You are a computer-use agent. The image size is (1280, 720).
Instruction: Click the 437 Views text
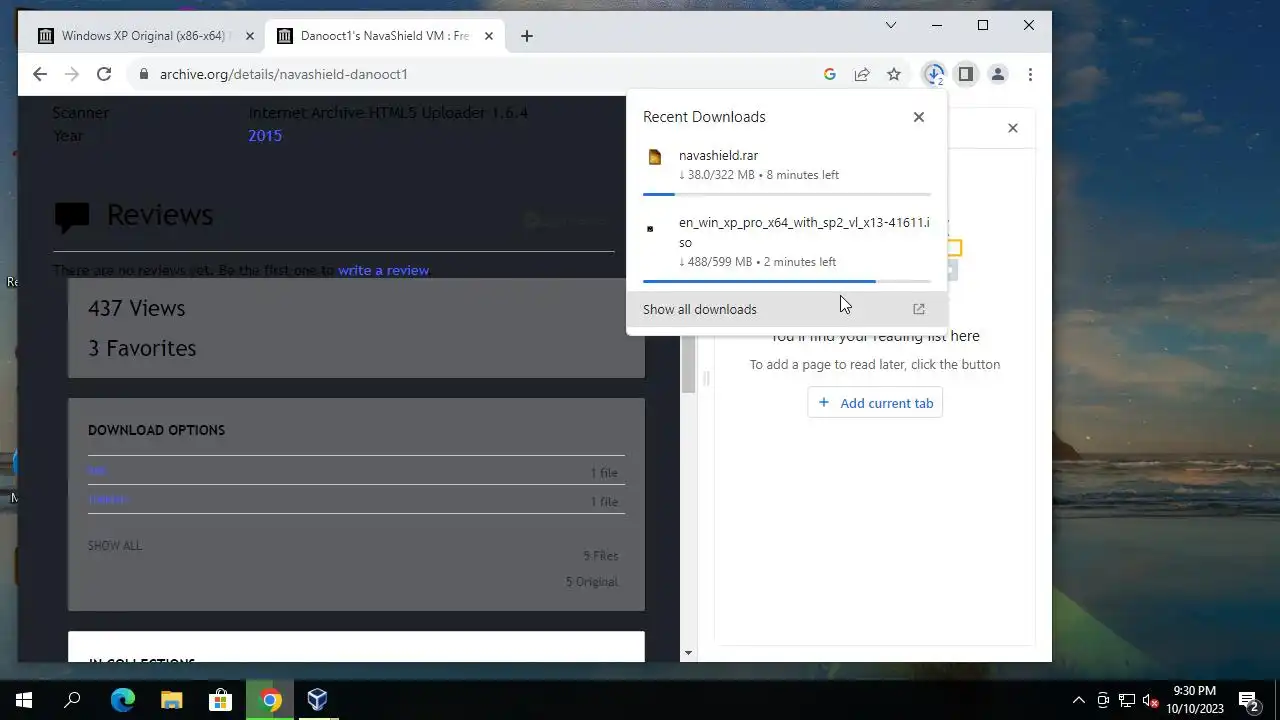coord(137,308)
